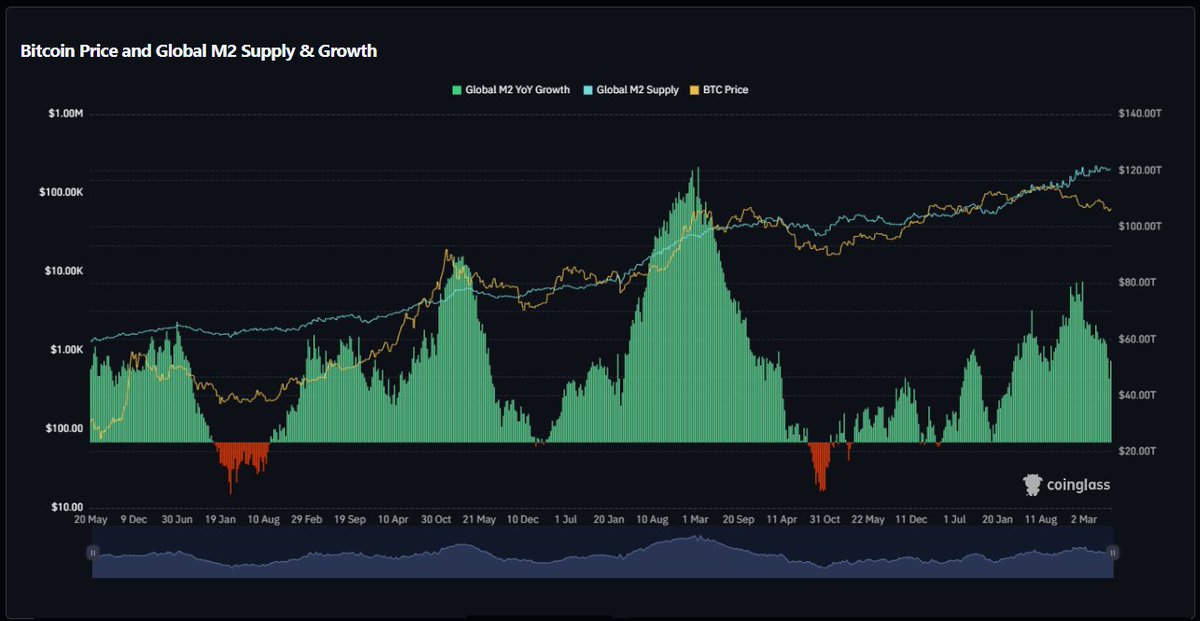Image resolution: width=1200 pixels, height=621 pixels.
Task: Click the '11 Dec' date label
Action: 910,520
